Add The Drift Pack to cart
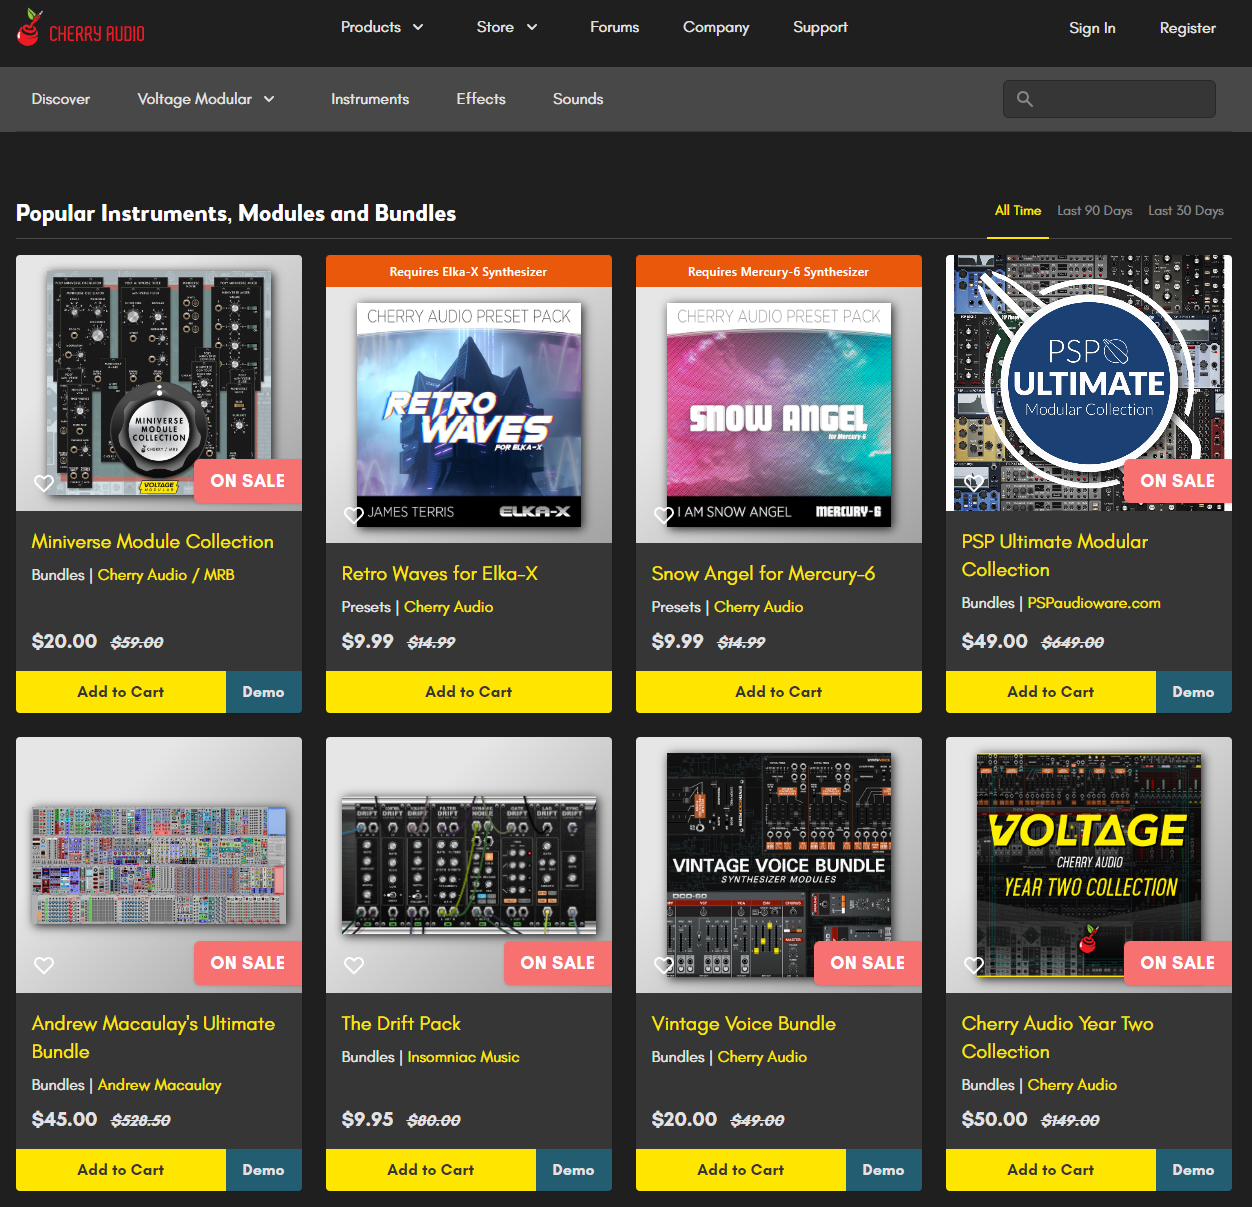Screen dimensions: 1252x1207 point(431,1170)
